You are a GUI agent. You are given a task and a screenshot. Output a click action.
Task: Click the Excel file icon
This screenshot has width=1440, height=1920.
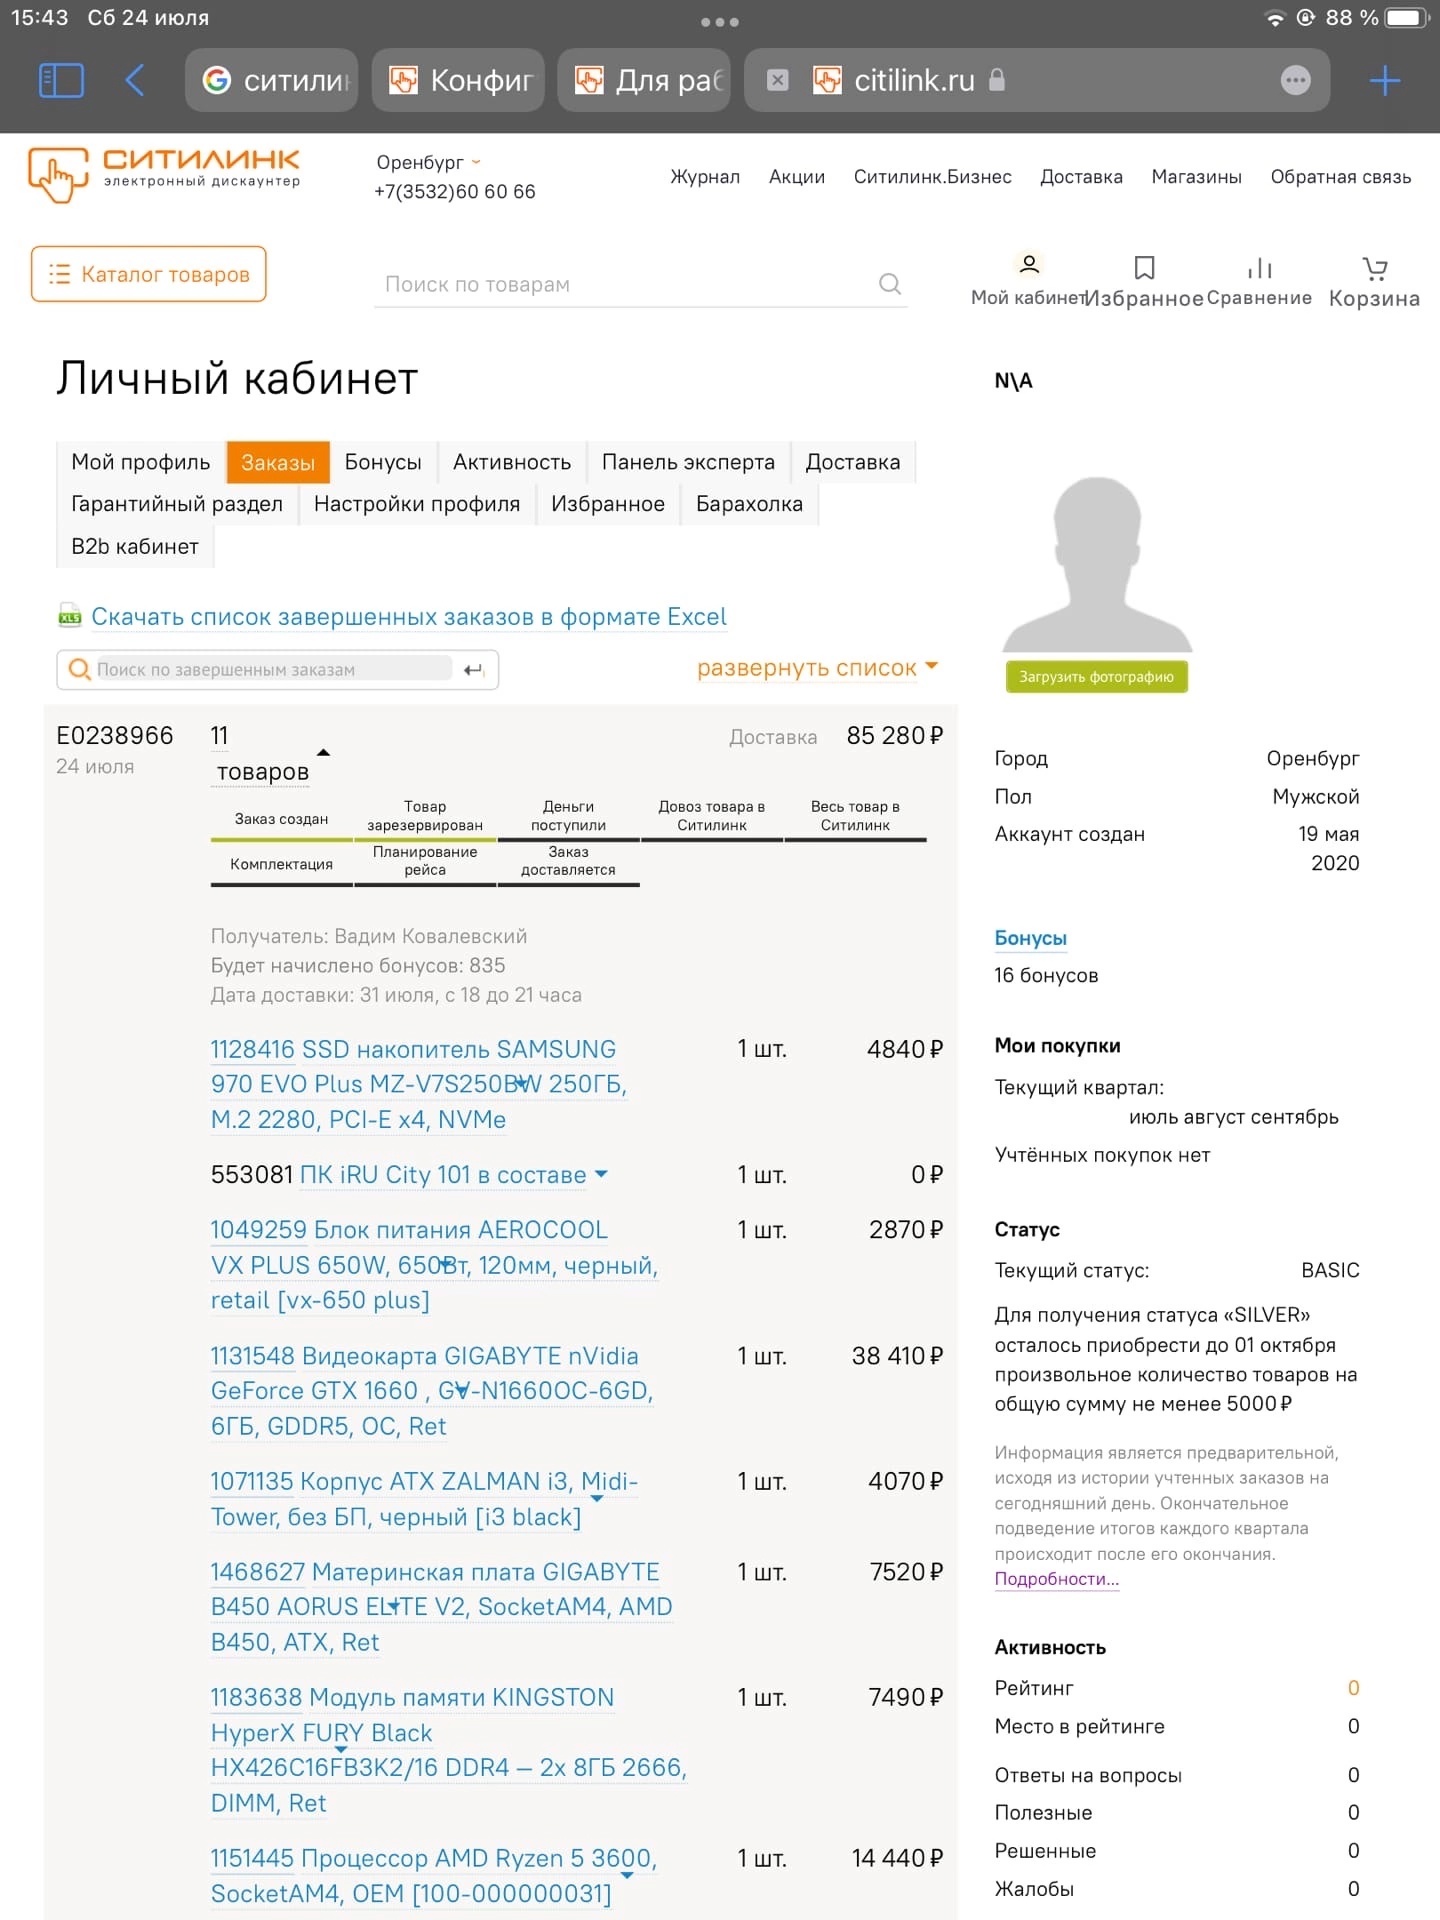click(69, 616)
